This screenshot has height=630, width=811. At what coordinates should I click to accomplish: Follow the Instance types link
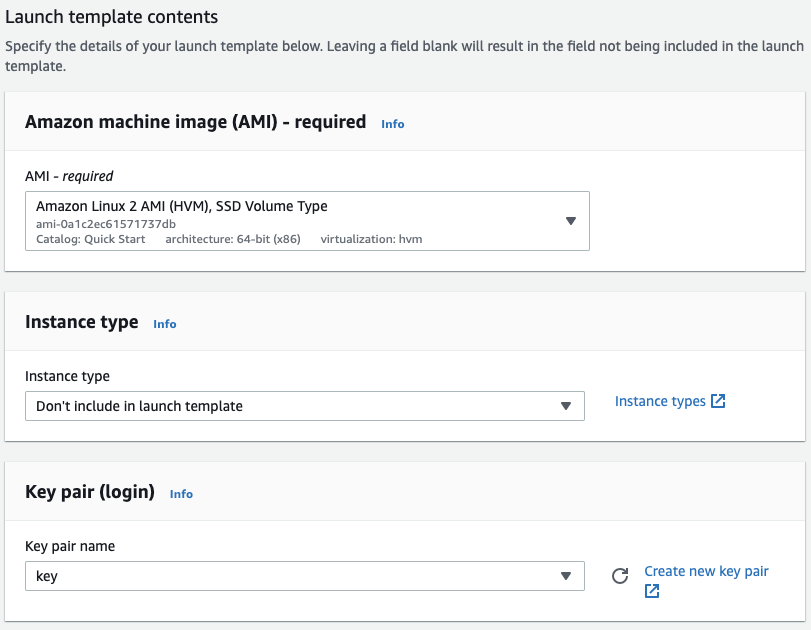(660, 401)
